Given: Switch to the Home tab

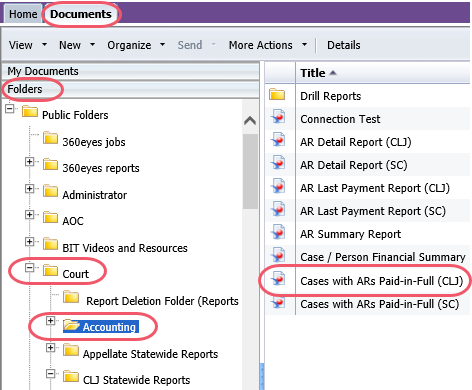Looking at the screenshot, I should (x=23, y=14).
